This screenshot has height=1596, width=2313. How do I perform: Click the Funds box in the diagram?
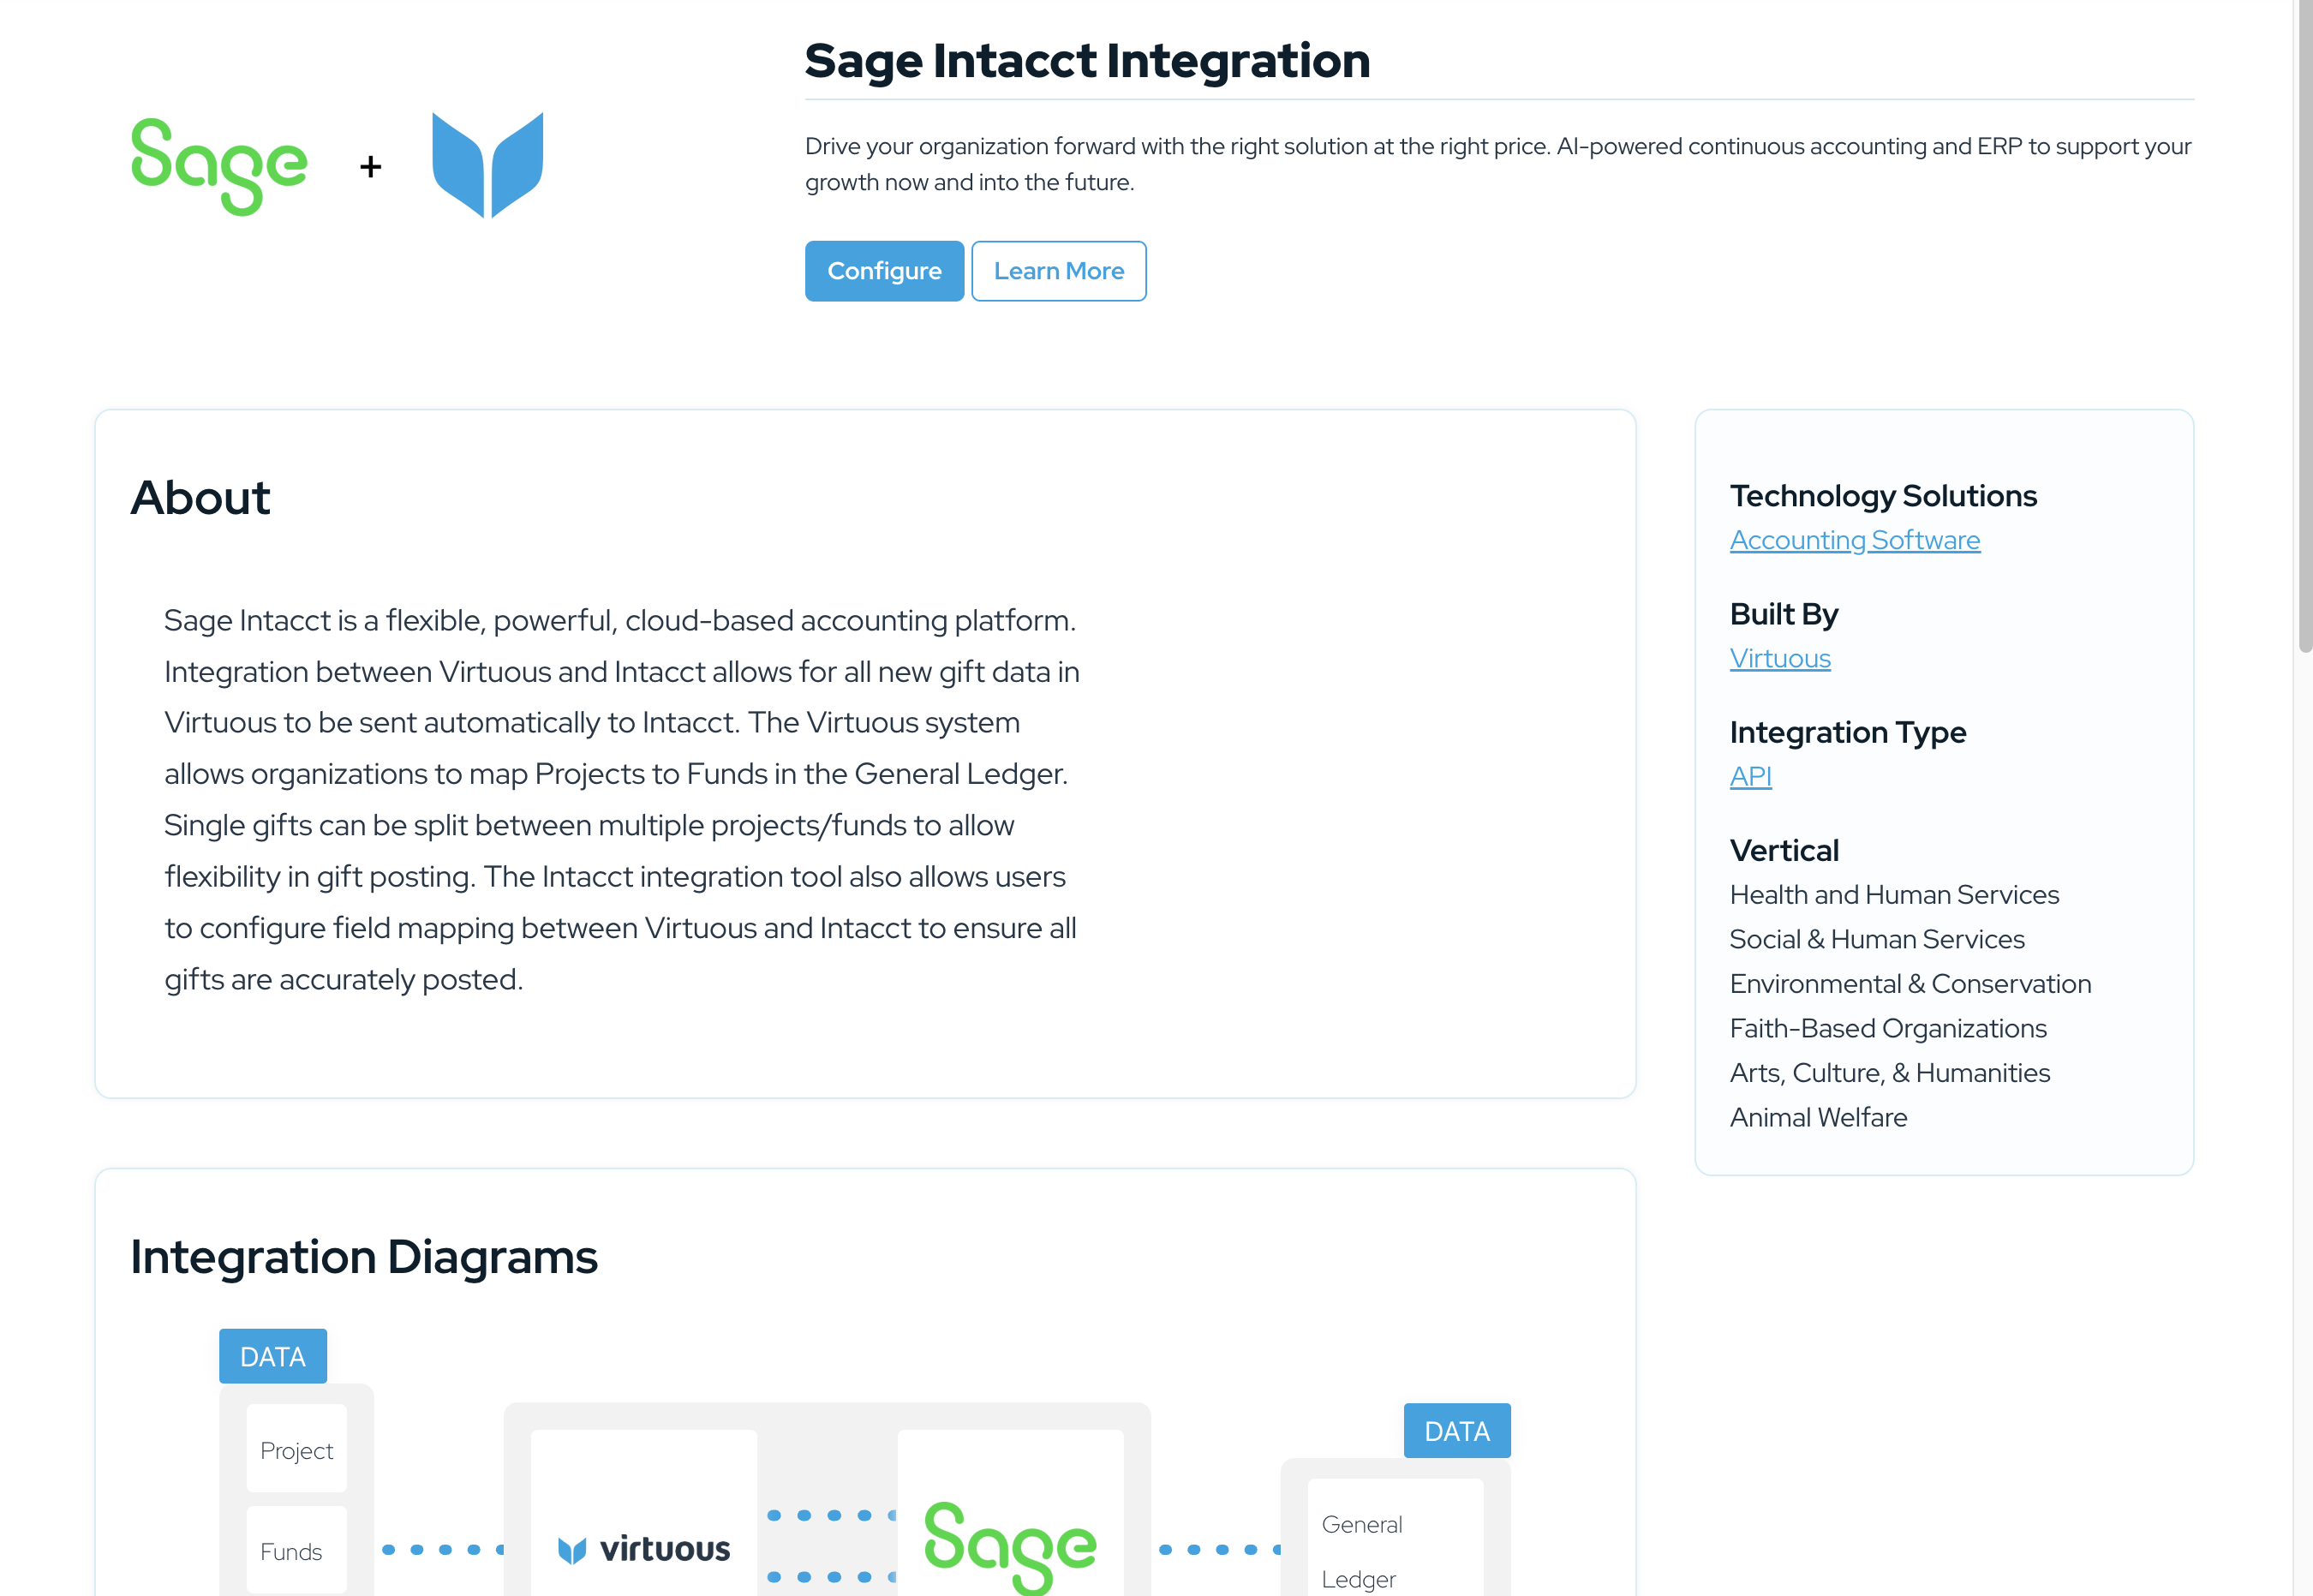[x=297, y=1550]
